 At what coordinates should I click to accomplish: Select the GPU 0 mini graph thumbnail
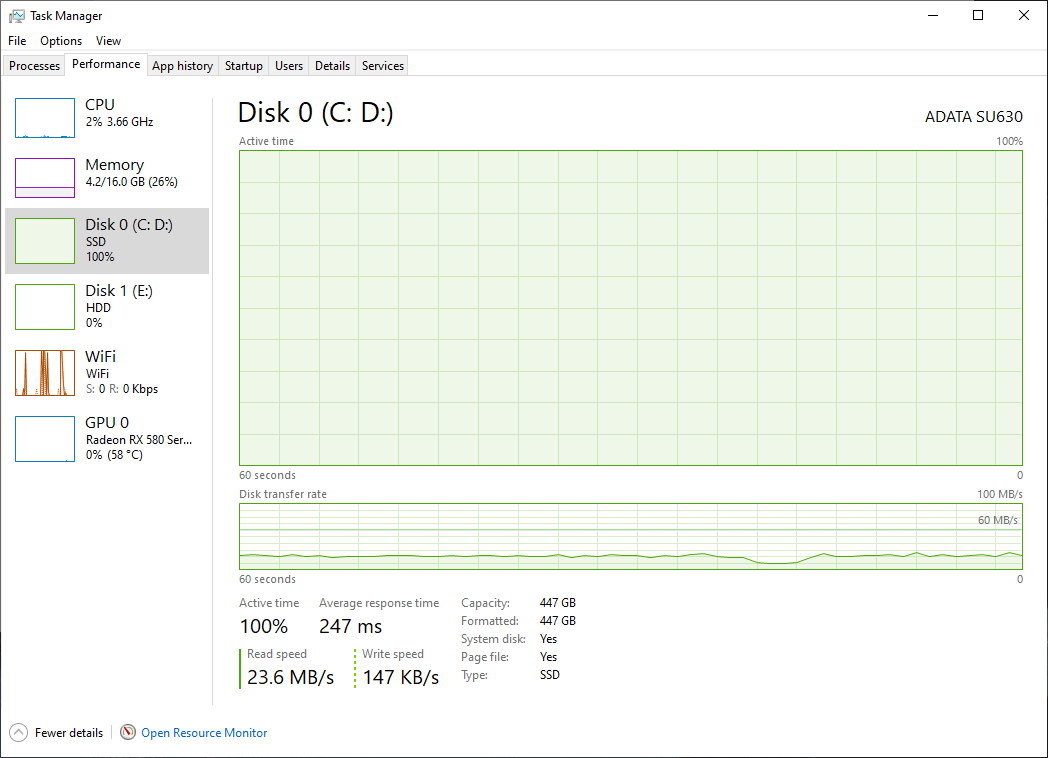45,439
